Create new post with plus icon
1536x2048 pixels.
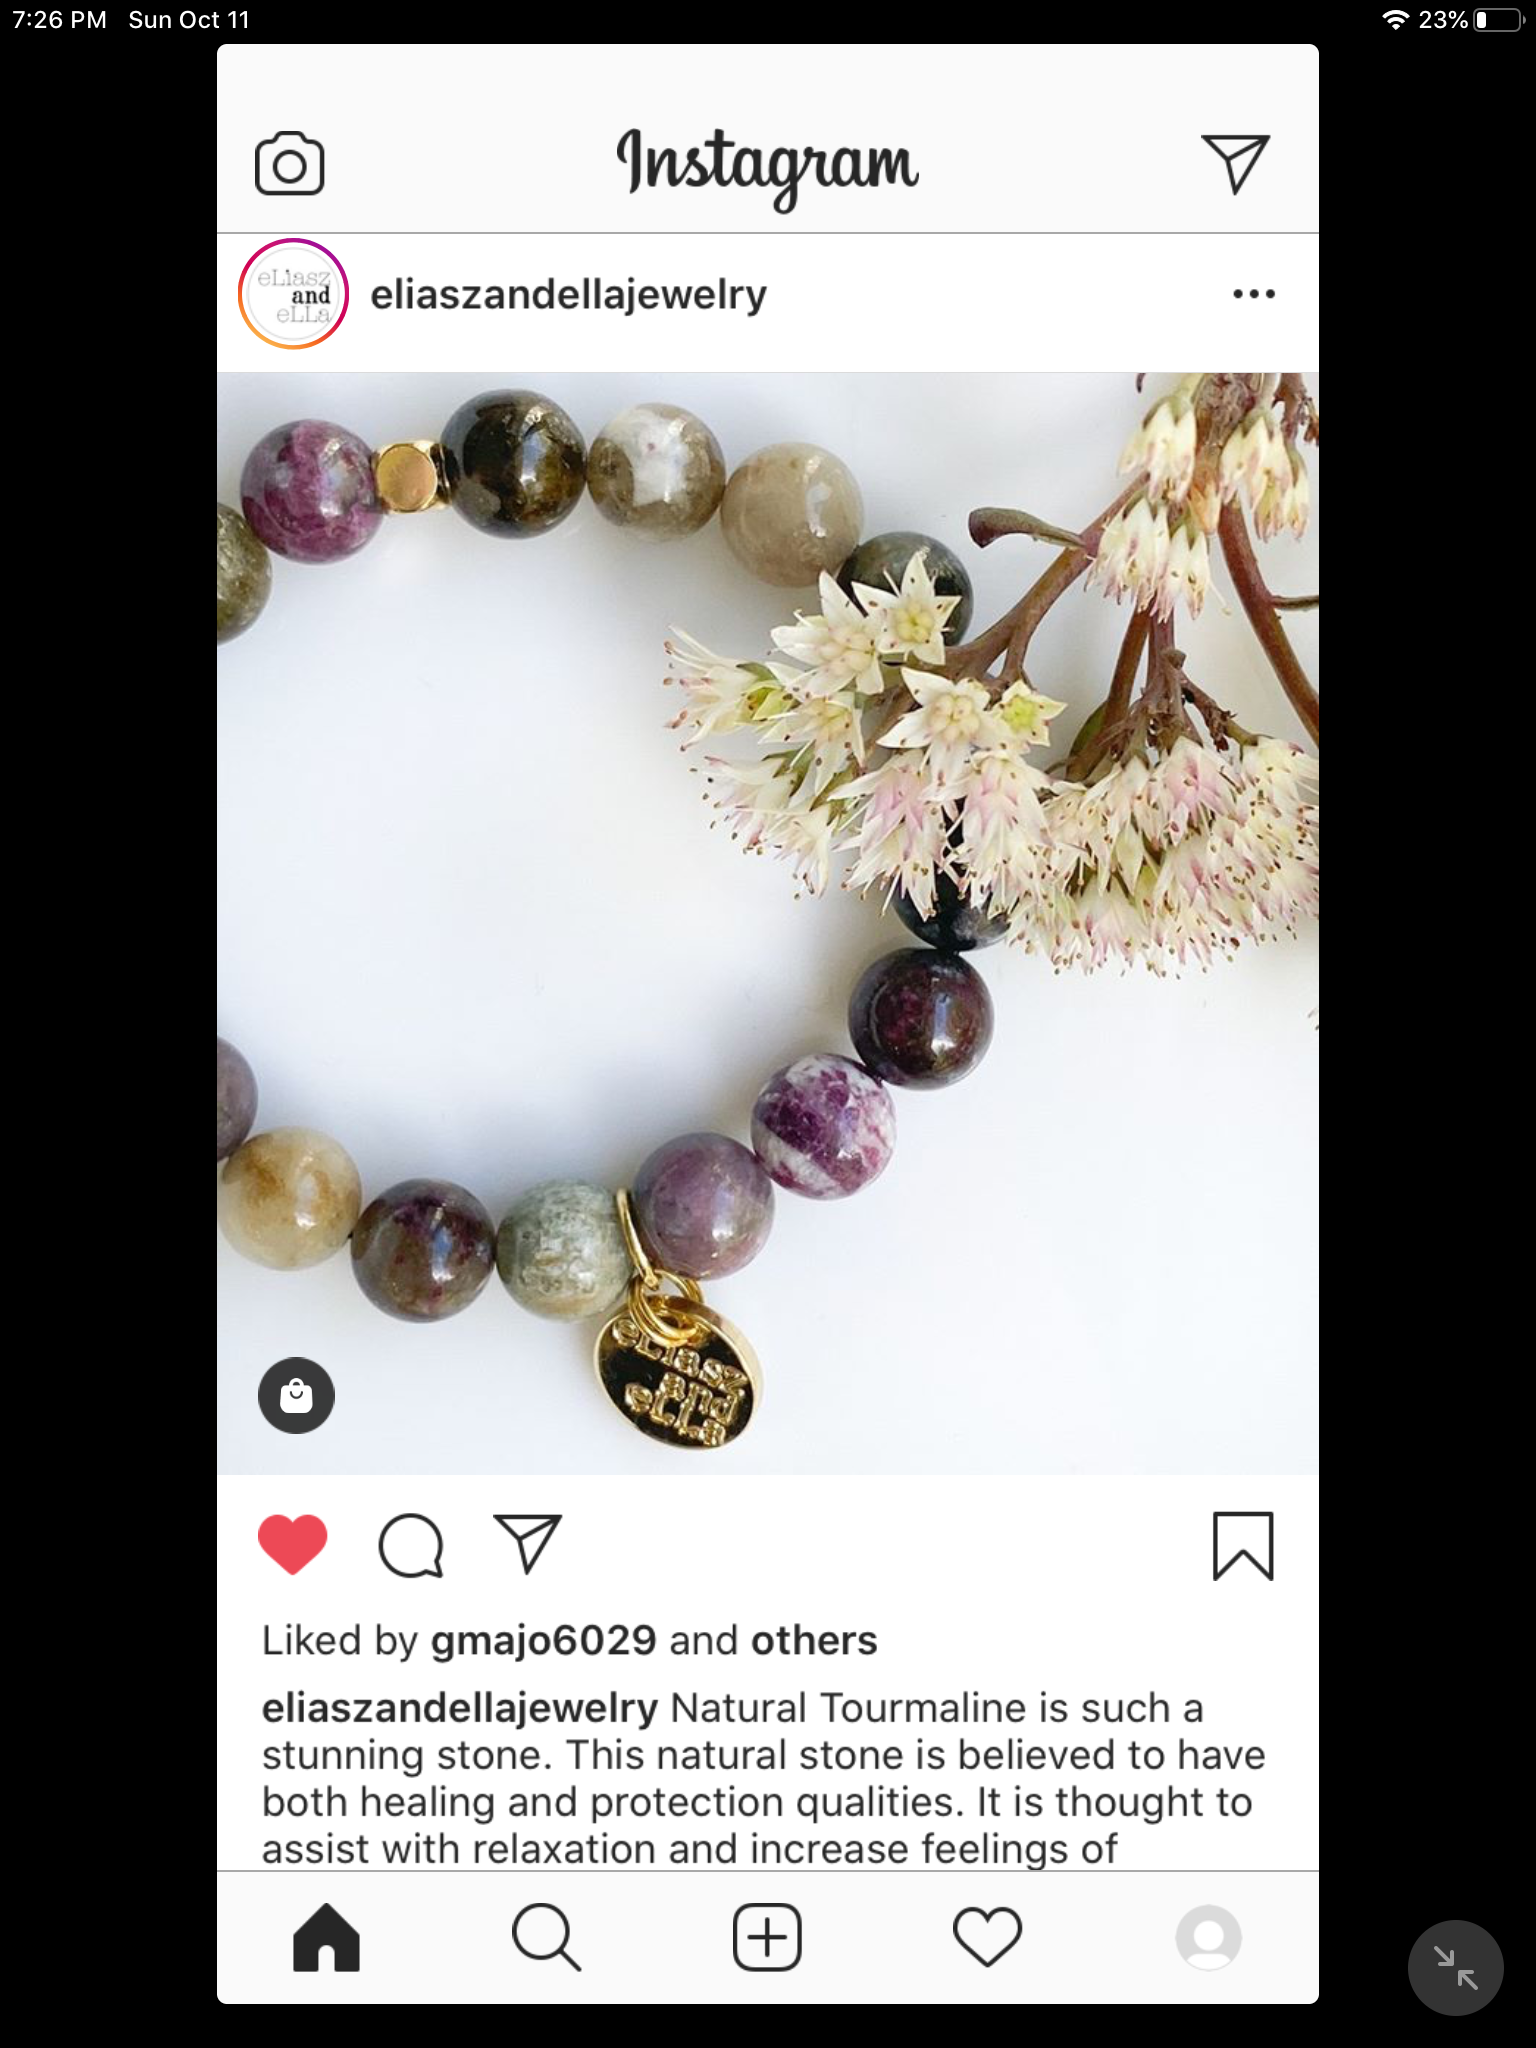click(x=767, y=1937)
